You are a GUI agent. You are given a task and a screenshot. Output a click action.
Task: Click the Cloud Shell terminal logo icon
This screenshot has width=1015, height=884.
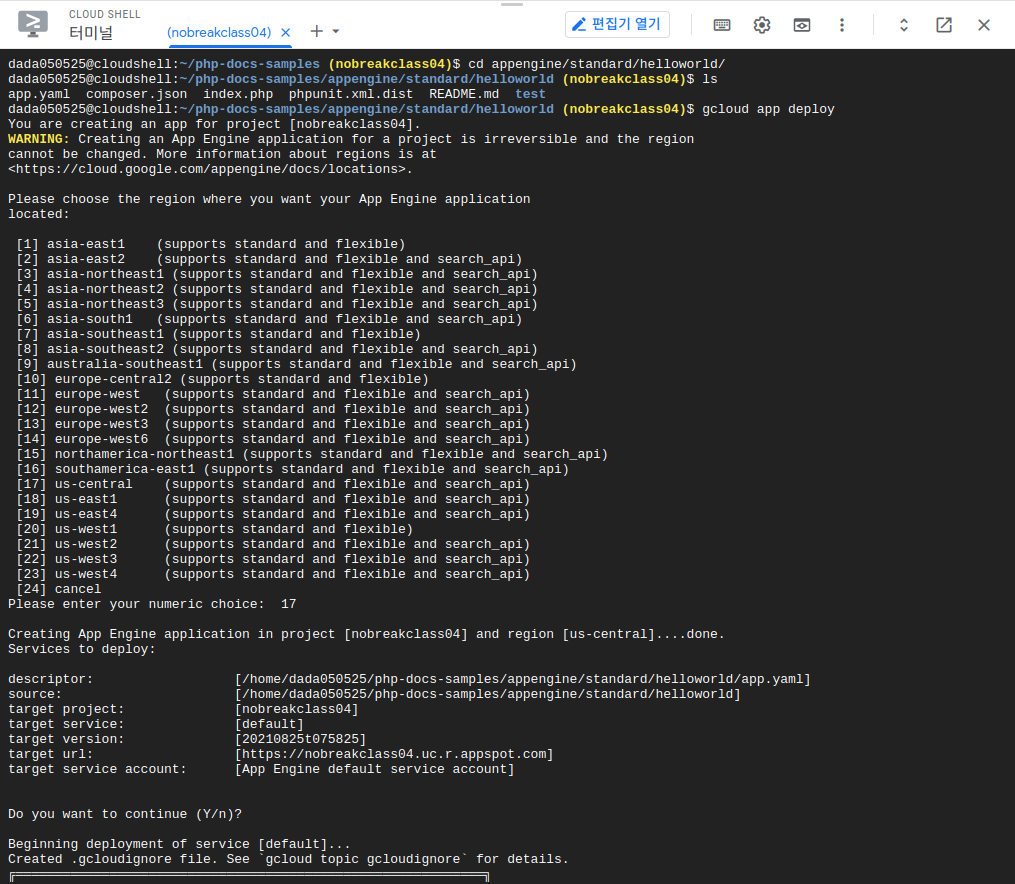[x=32, y=24]
